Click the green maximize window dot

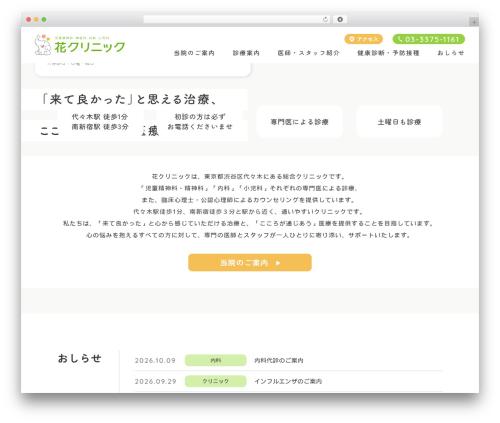pos(44,19)
